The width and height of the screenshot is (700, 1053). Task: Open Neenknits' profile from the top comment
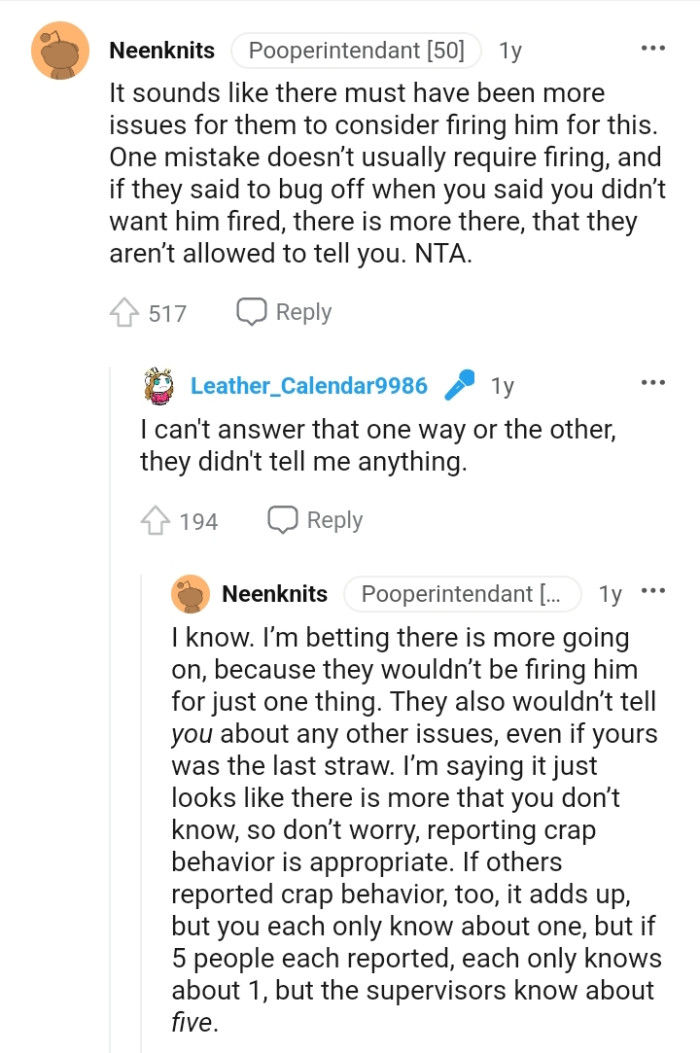pyautogui.click(x=162, y=49)
